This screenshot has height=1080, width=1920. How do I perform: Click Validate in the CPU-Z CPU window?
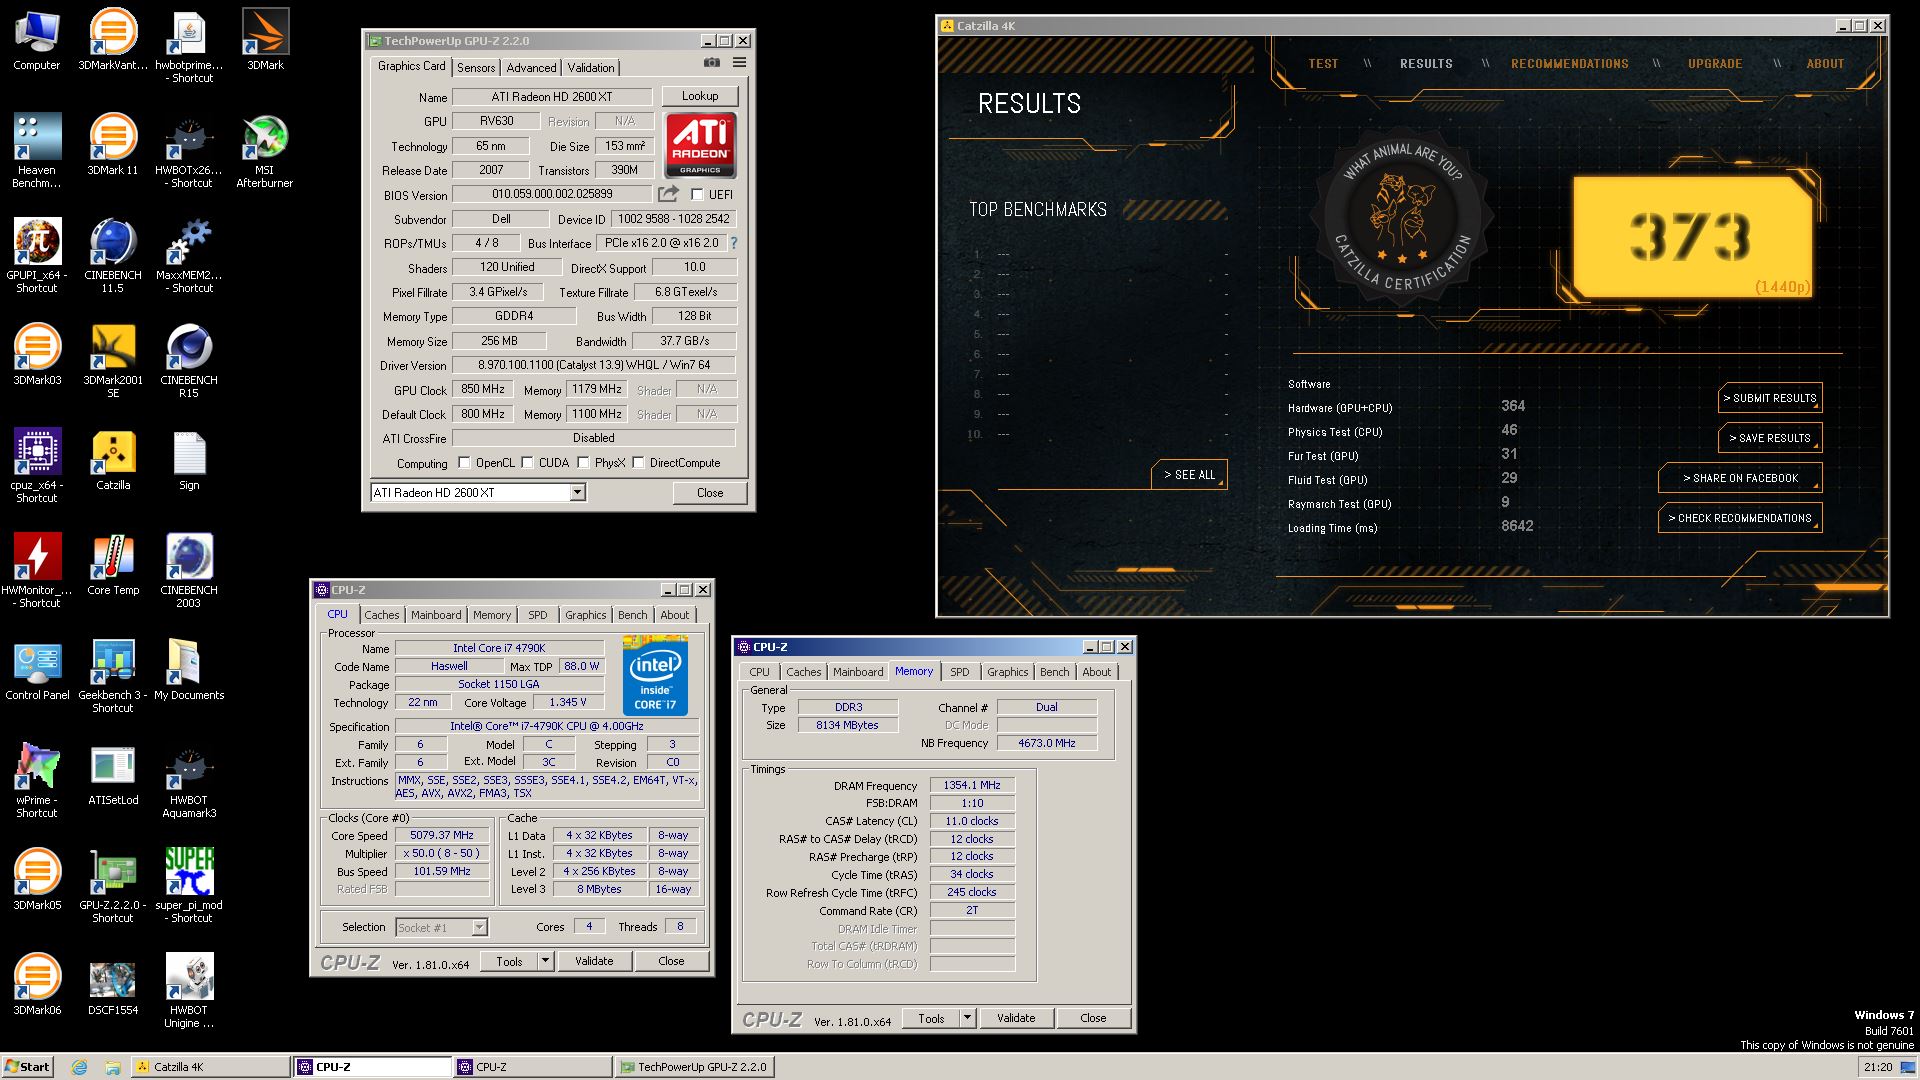(x=594, y=961)
